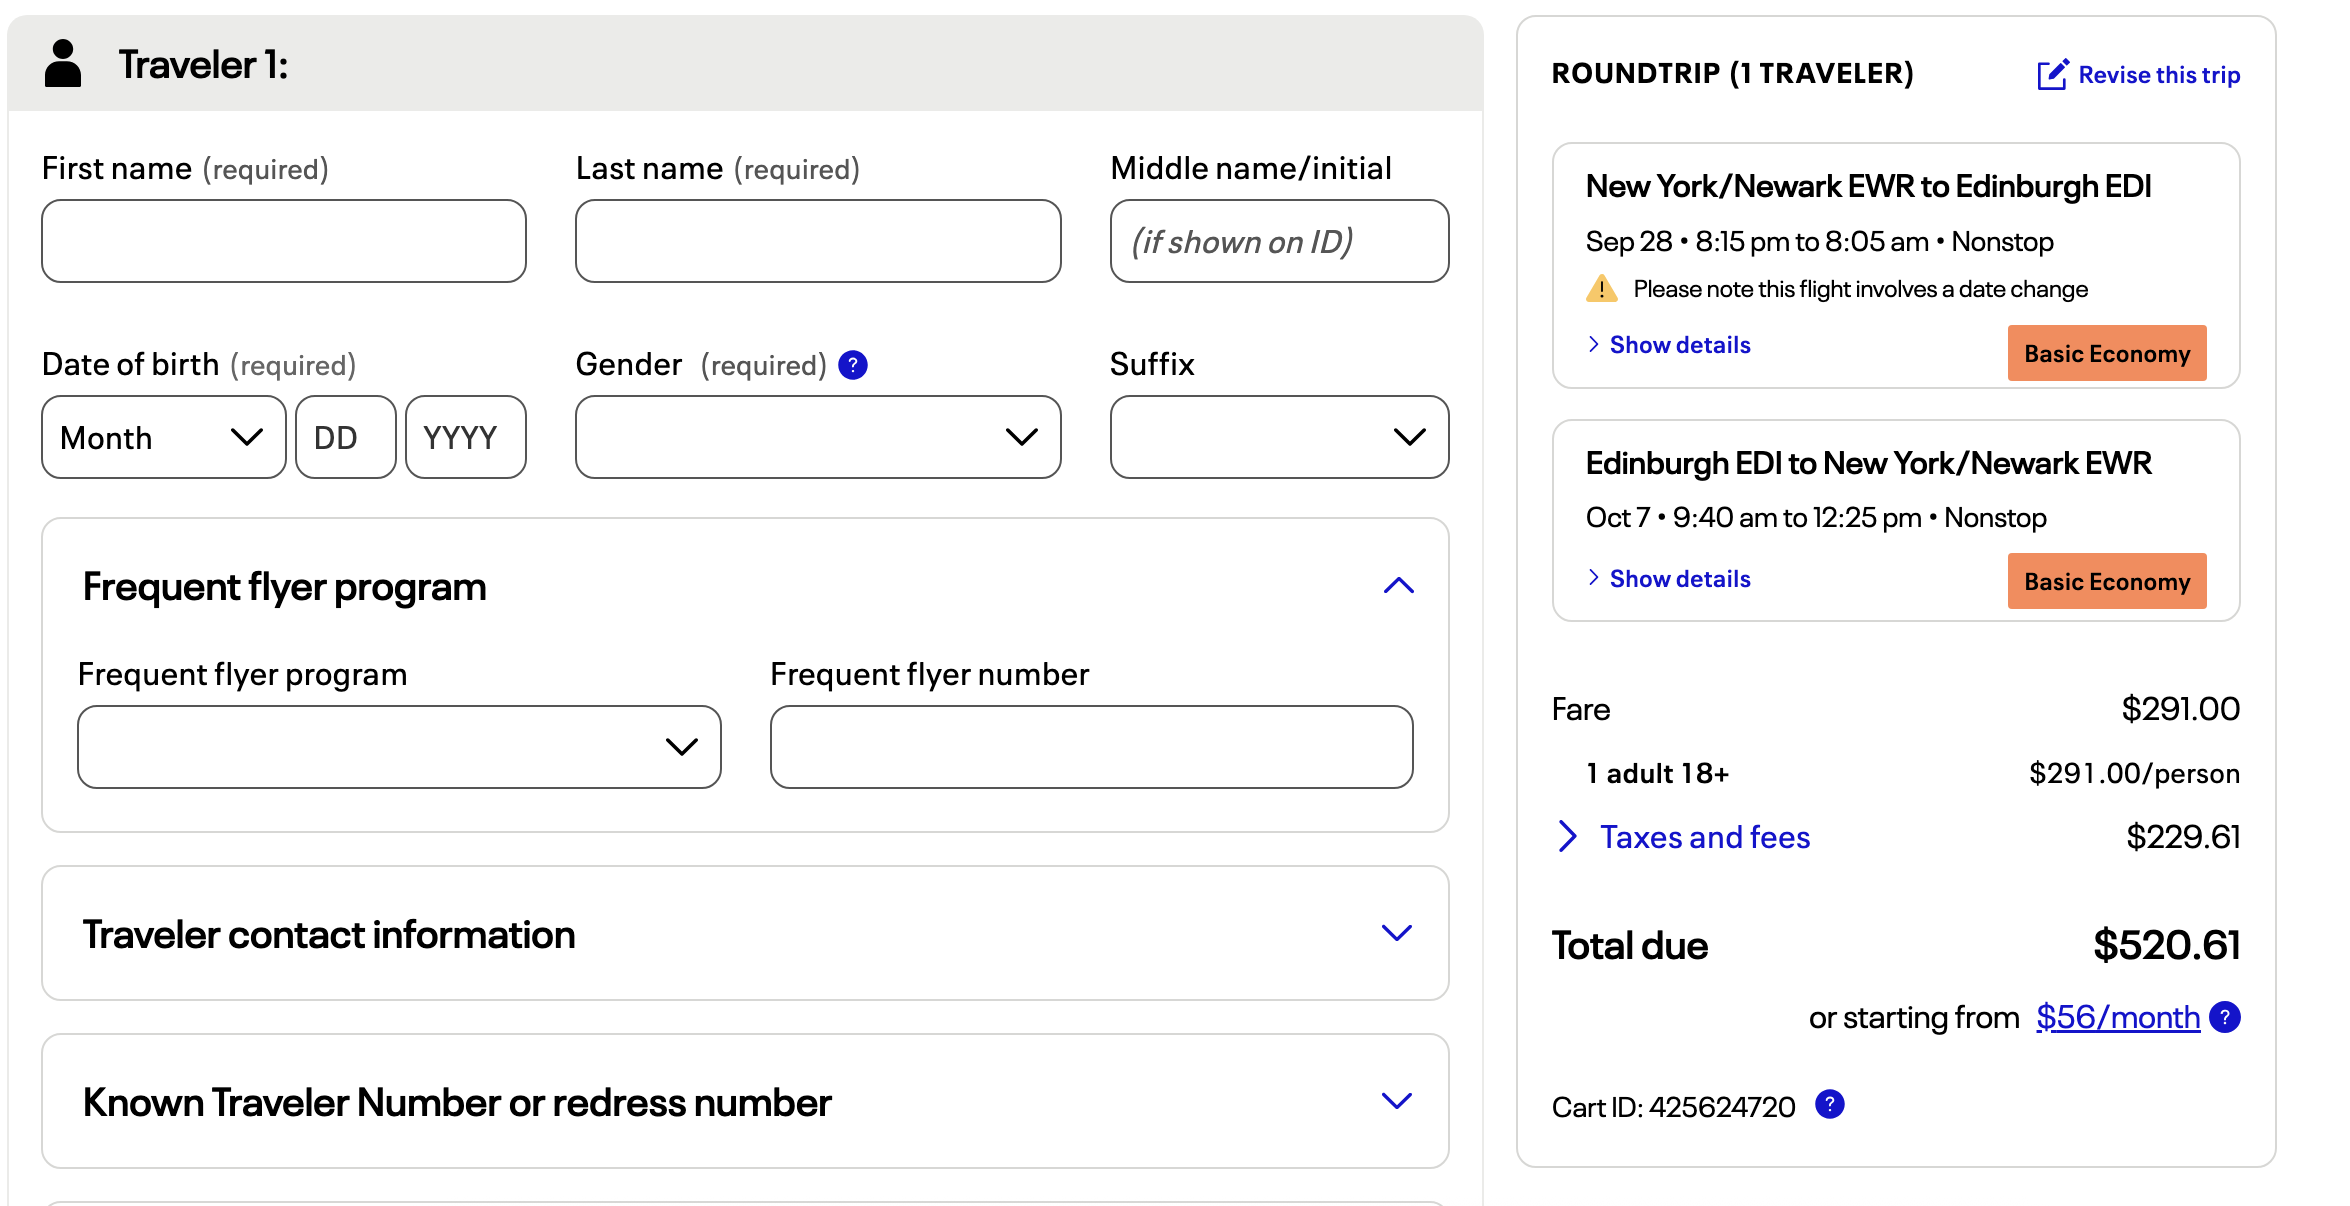
Task: Open the $56/month financing link
Action: point(2118,1017)
